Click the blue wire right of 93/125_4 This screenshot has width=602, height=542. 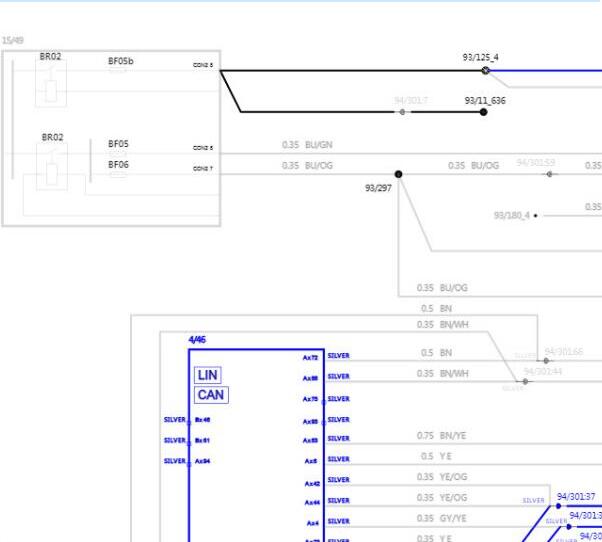(546, 71)
